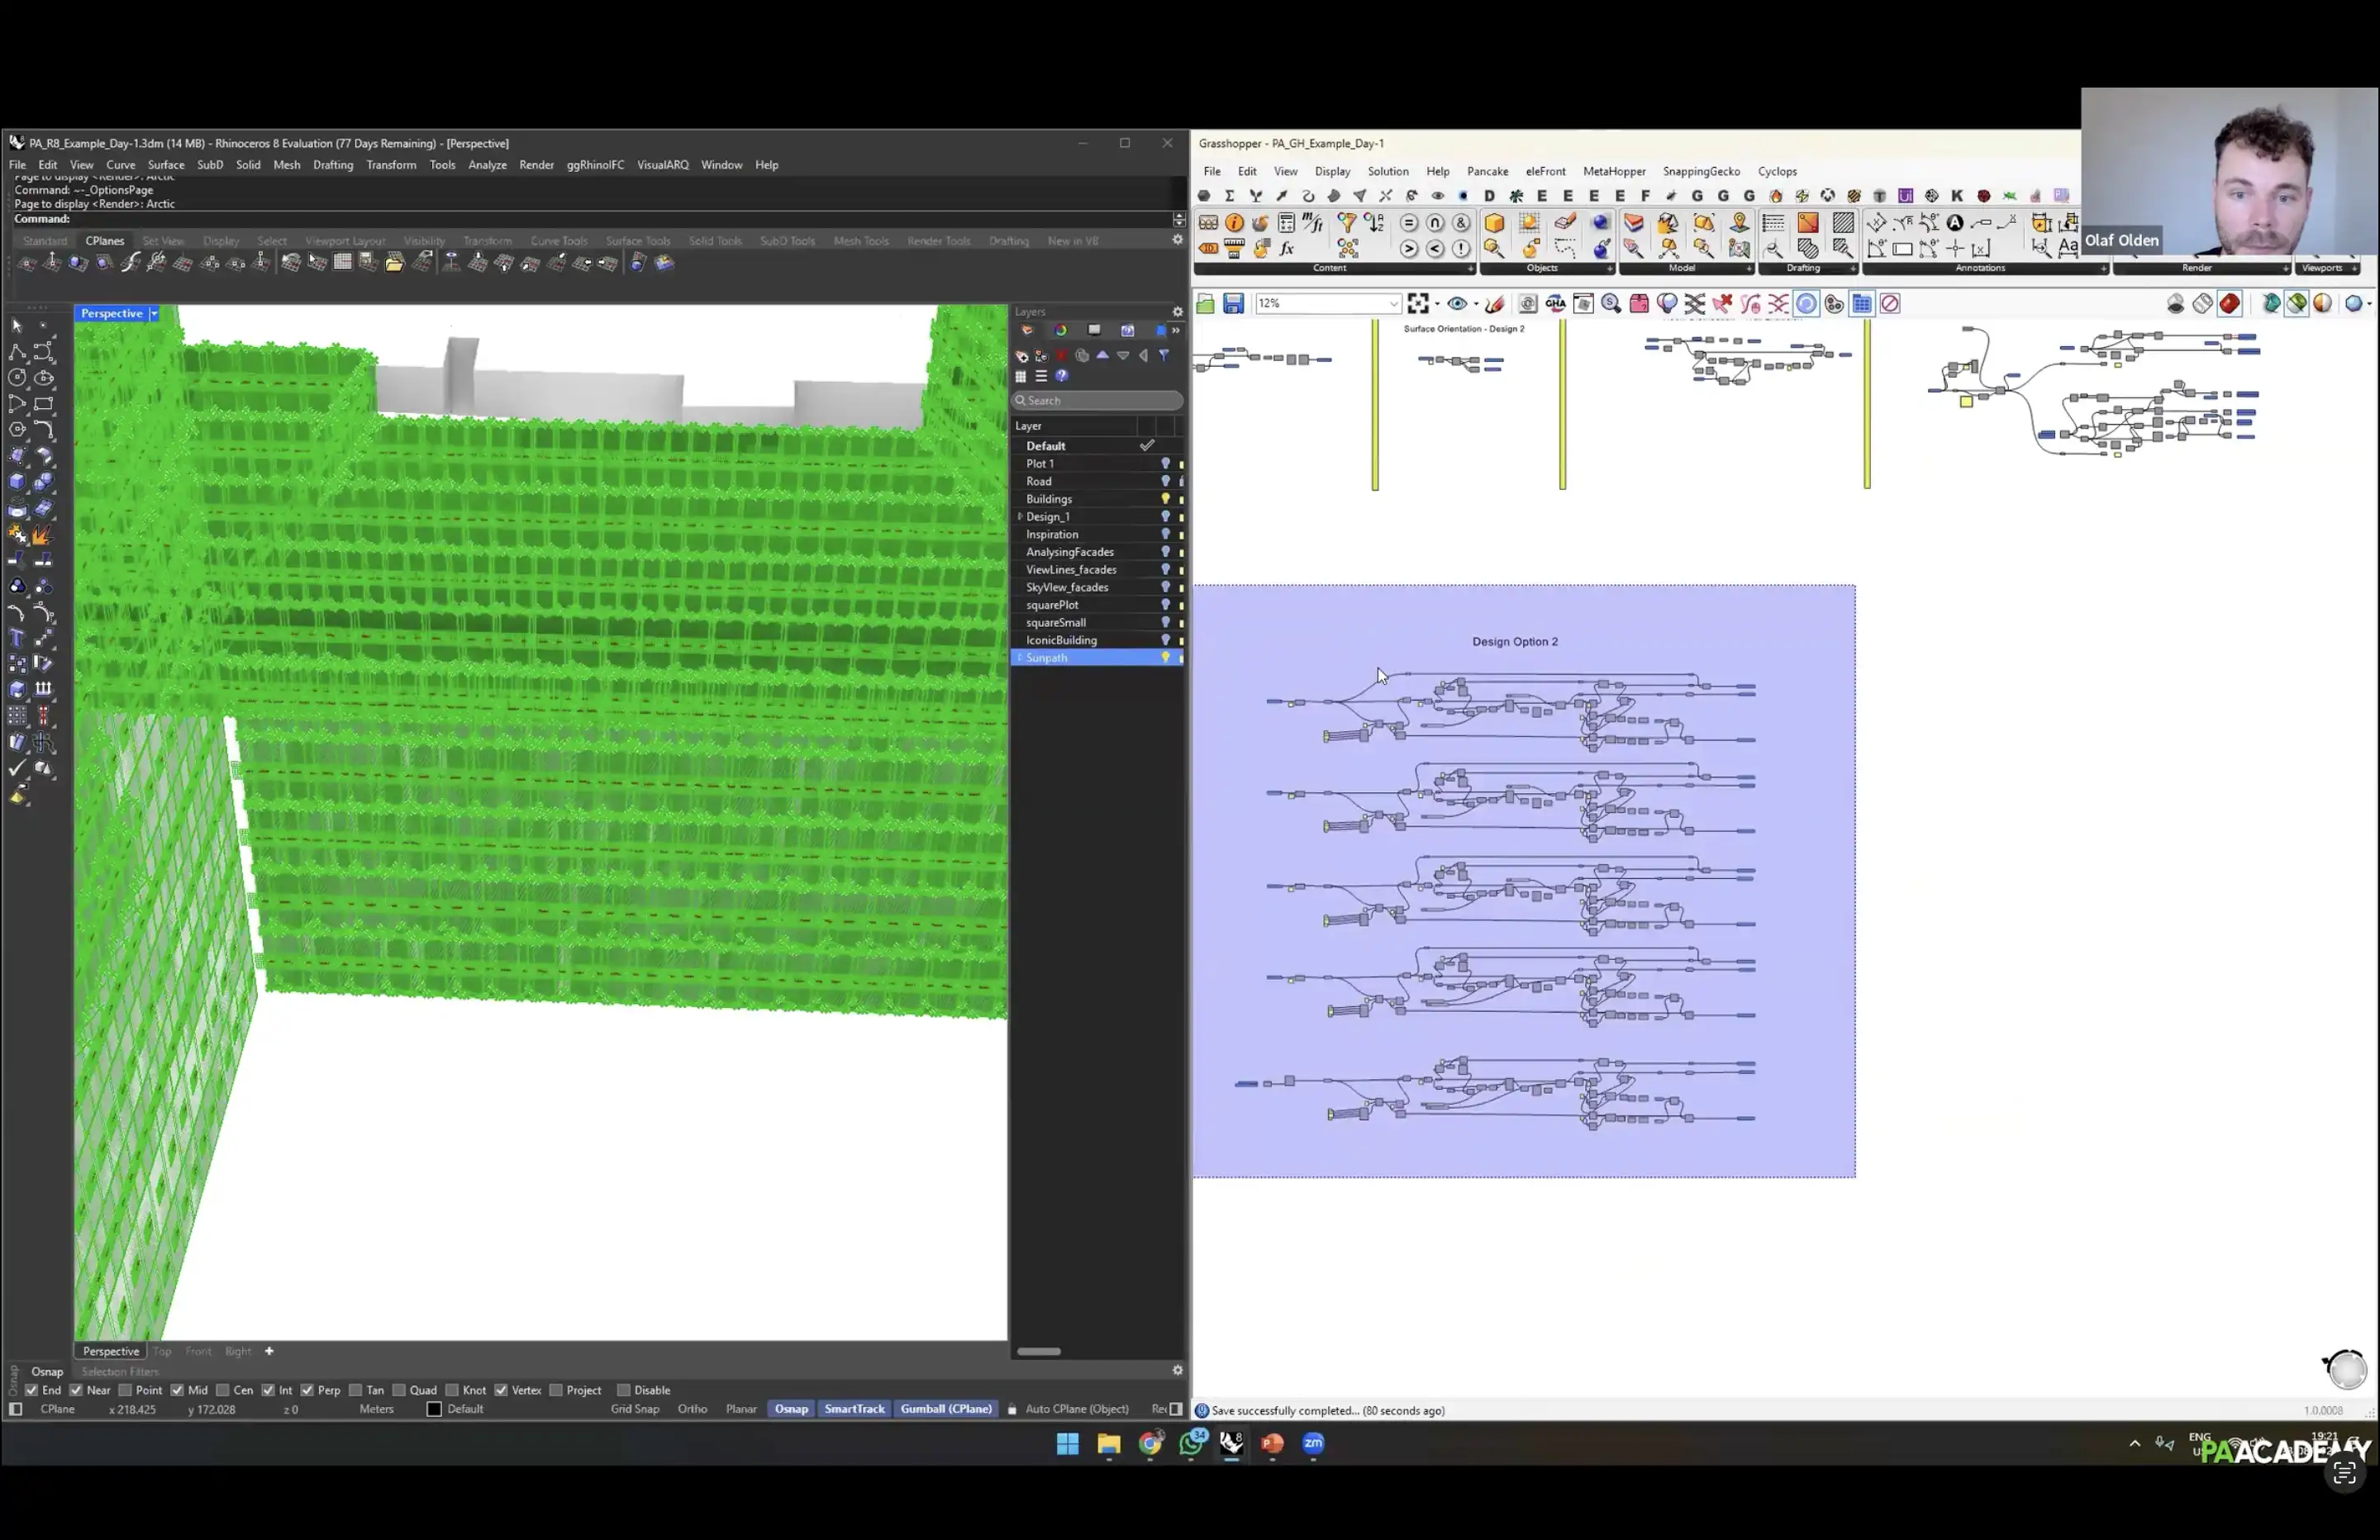
Task: Toggle the Osnap status bar button
Action: (x=791, y=1410)
